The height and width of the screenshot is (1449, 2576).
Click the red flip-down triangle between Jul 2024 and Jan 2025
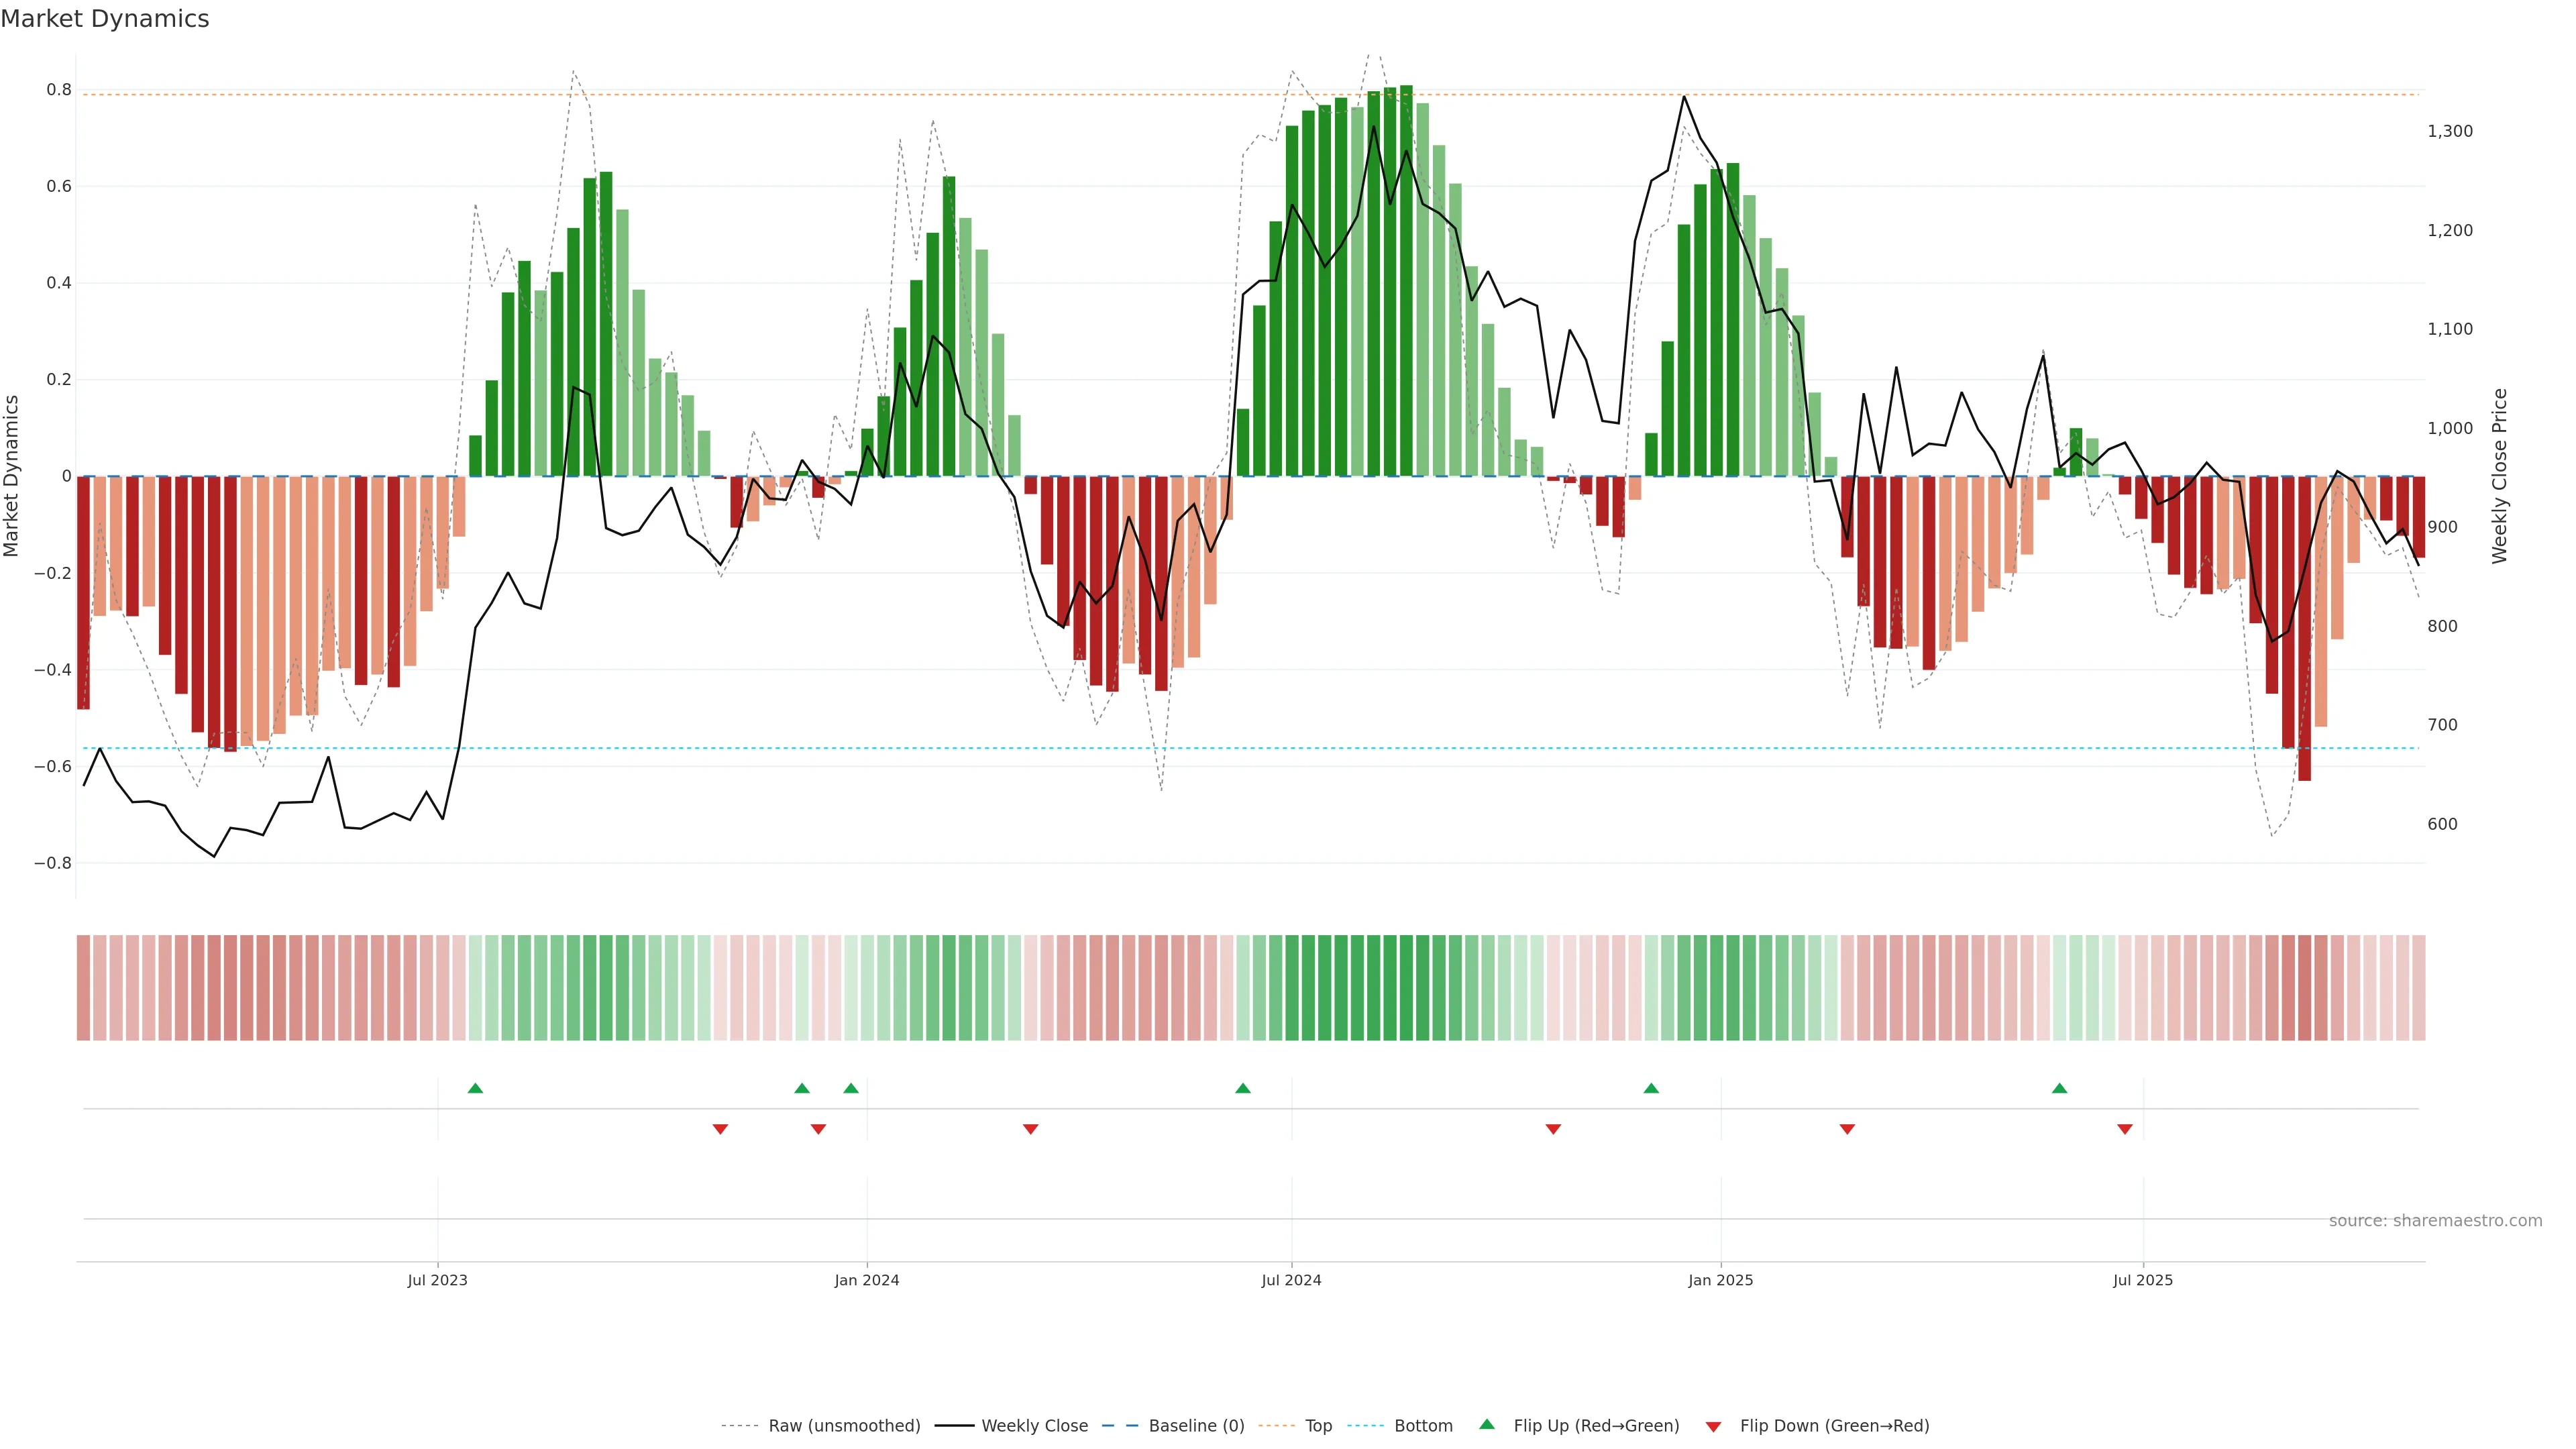point(1553,1129)
